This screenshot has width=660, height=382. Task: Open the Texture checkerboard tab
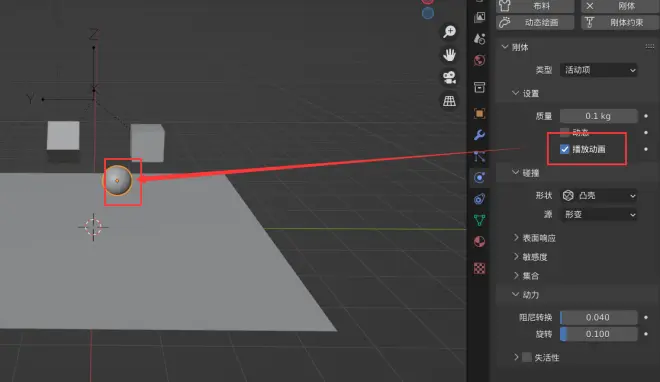(479, 268)
